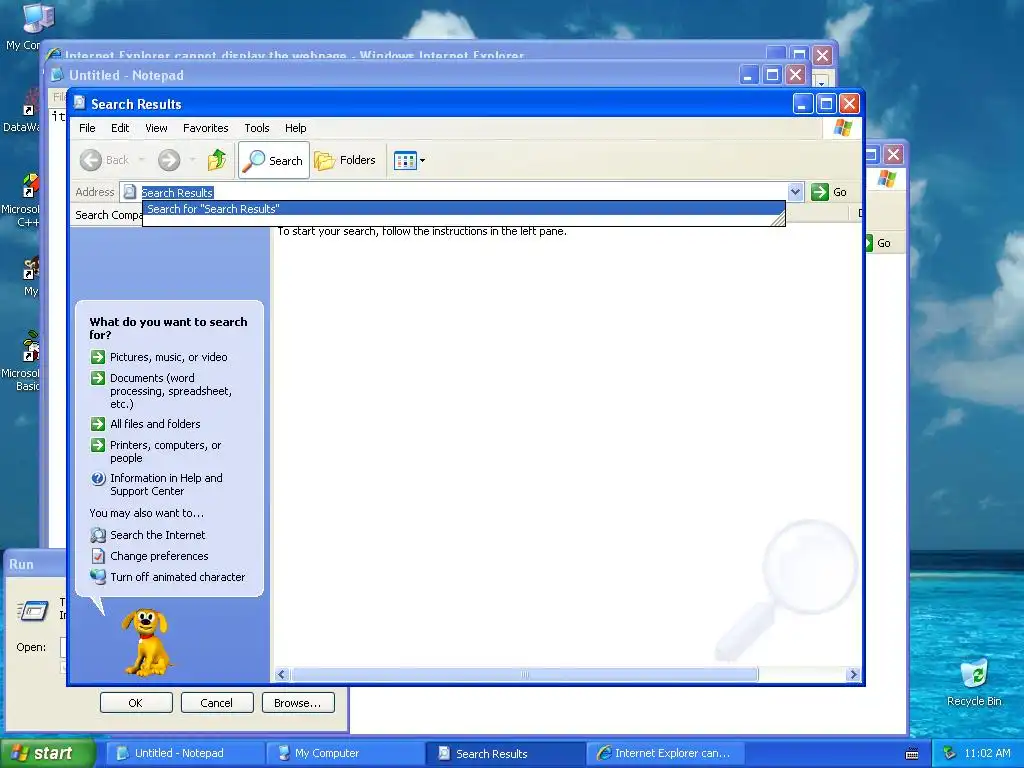Viewport: 1024px width, 768px height.
Task: Click the taskbar keyboard tray icon
Action: pos(912,754)
